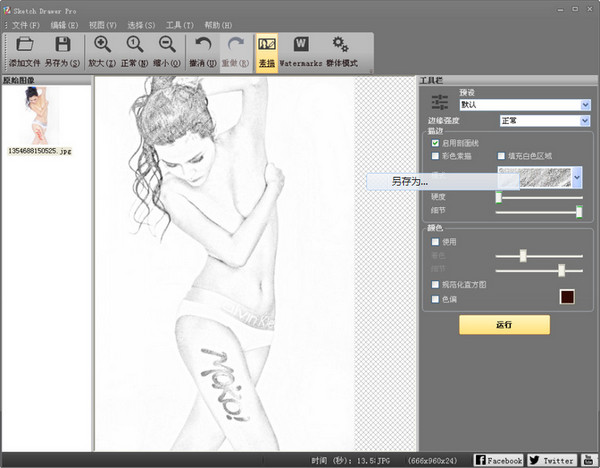Toggle the 启用割围线 checkbox

(435, 143)
